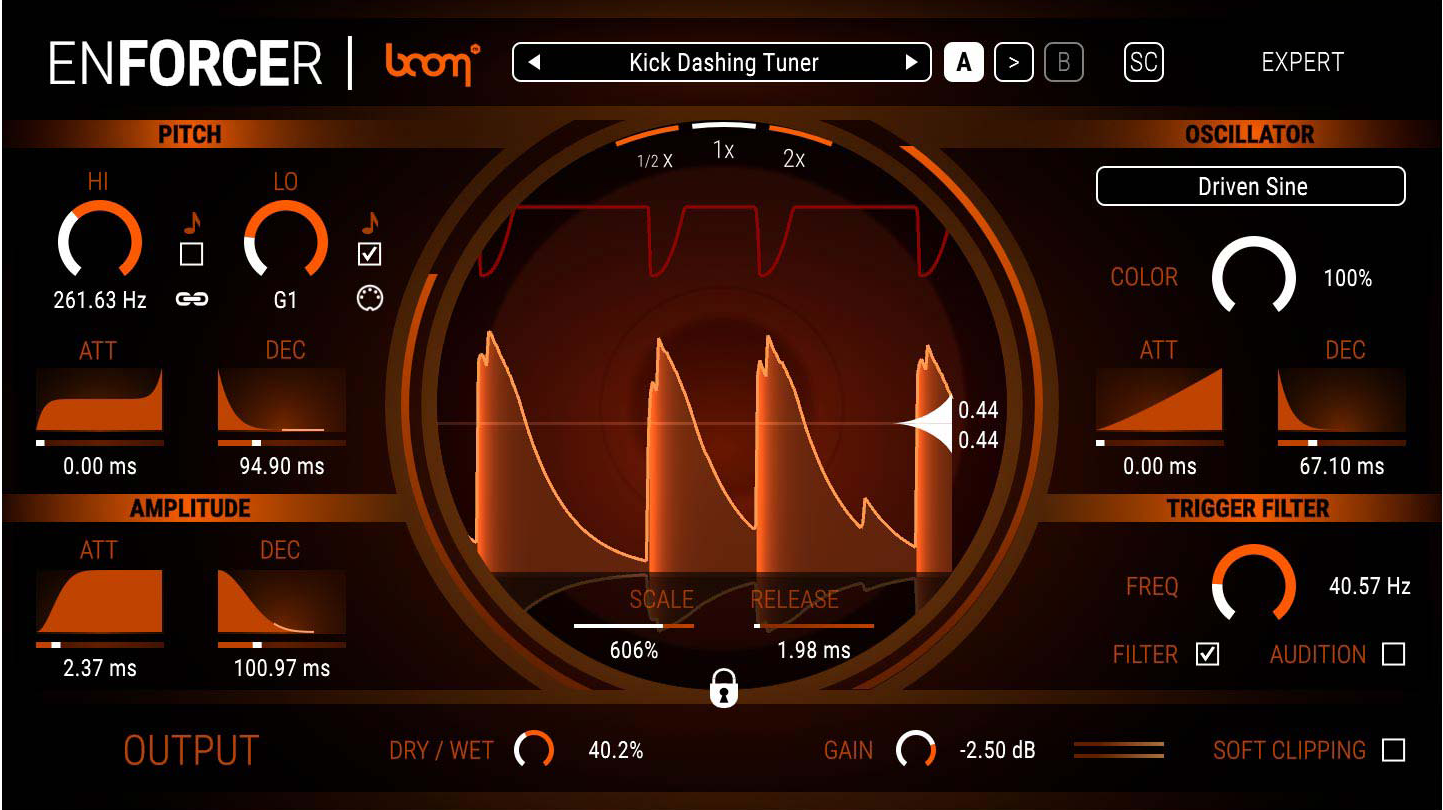Open the Driven Sine oscillator dropdown
This screenshot has width=1443, height=810.
point(1251,186)
